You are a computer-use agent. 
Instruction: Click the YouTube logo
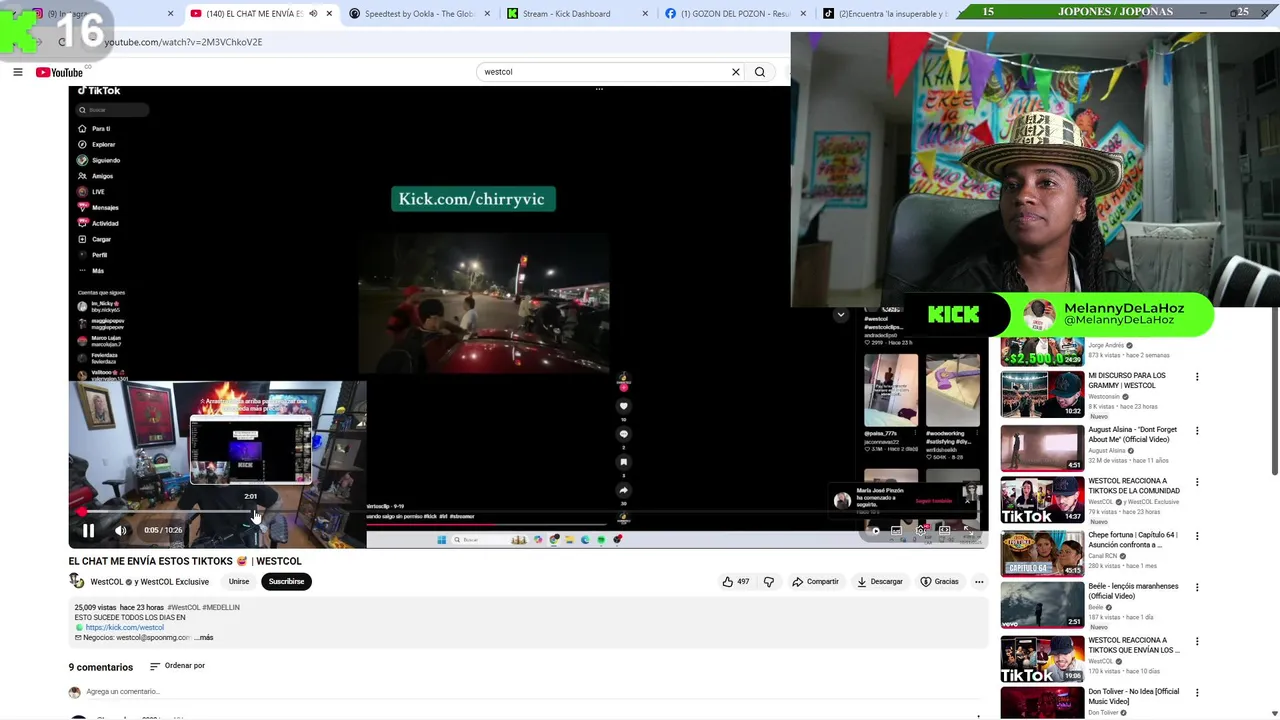pos(59,72)
